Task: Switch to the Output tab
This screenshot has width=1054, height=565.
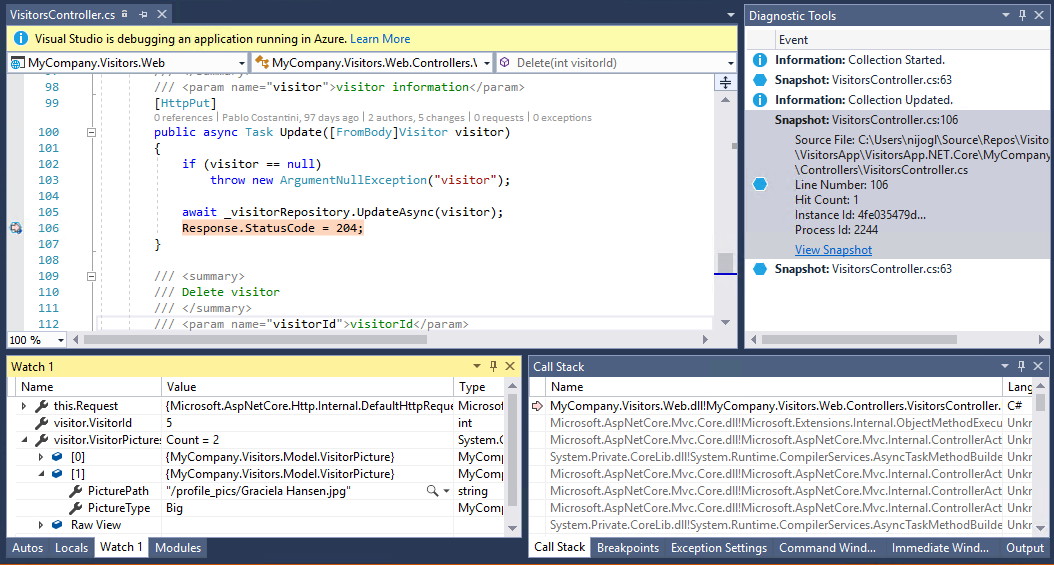Action: (1024, 548)
